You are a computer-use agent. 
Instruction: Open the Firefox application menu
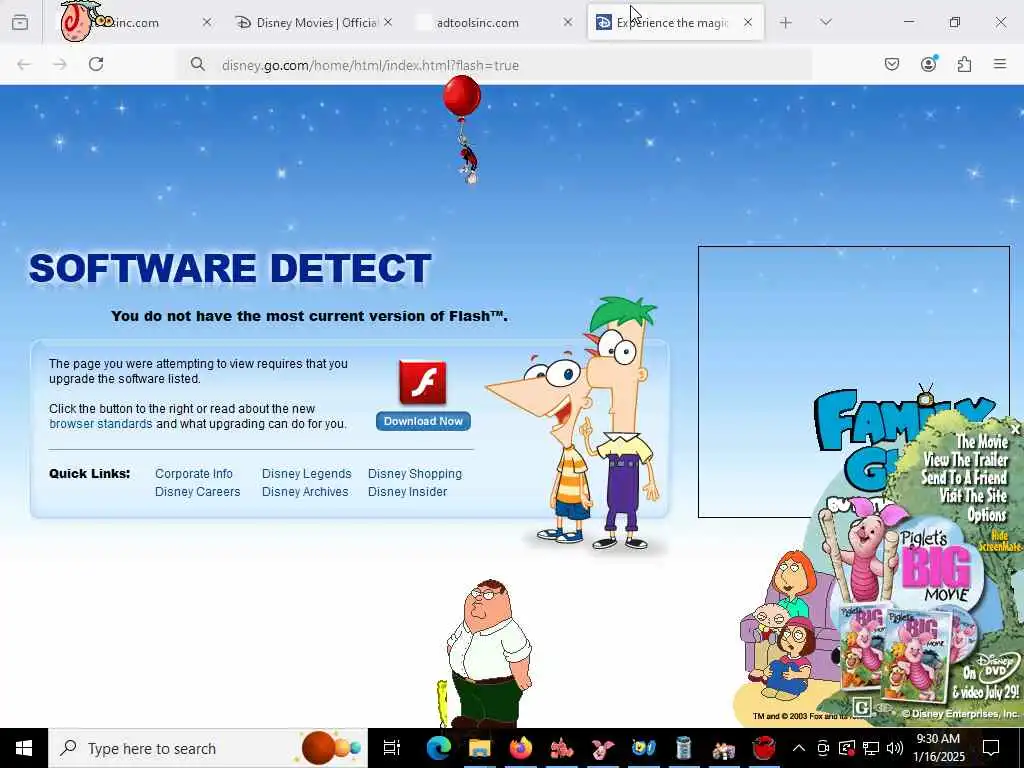tap(1000, 64)
